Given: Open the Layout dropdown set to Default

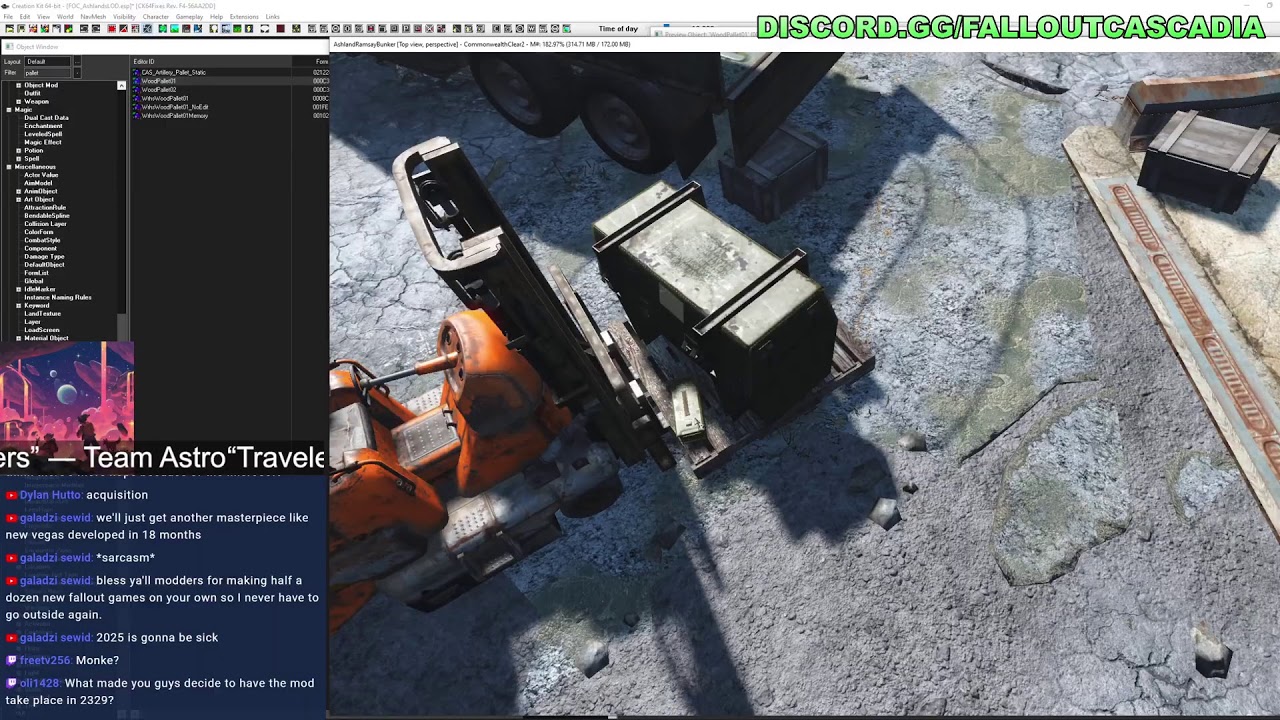Looking at the screenshot, I should [x=47, y=62].
